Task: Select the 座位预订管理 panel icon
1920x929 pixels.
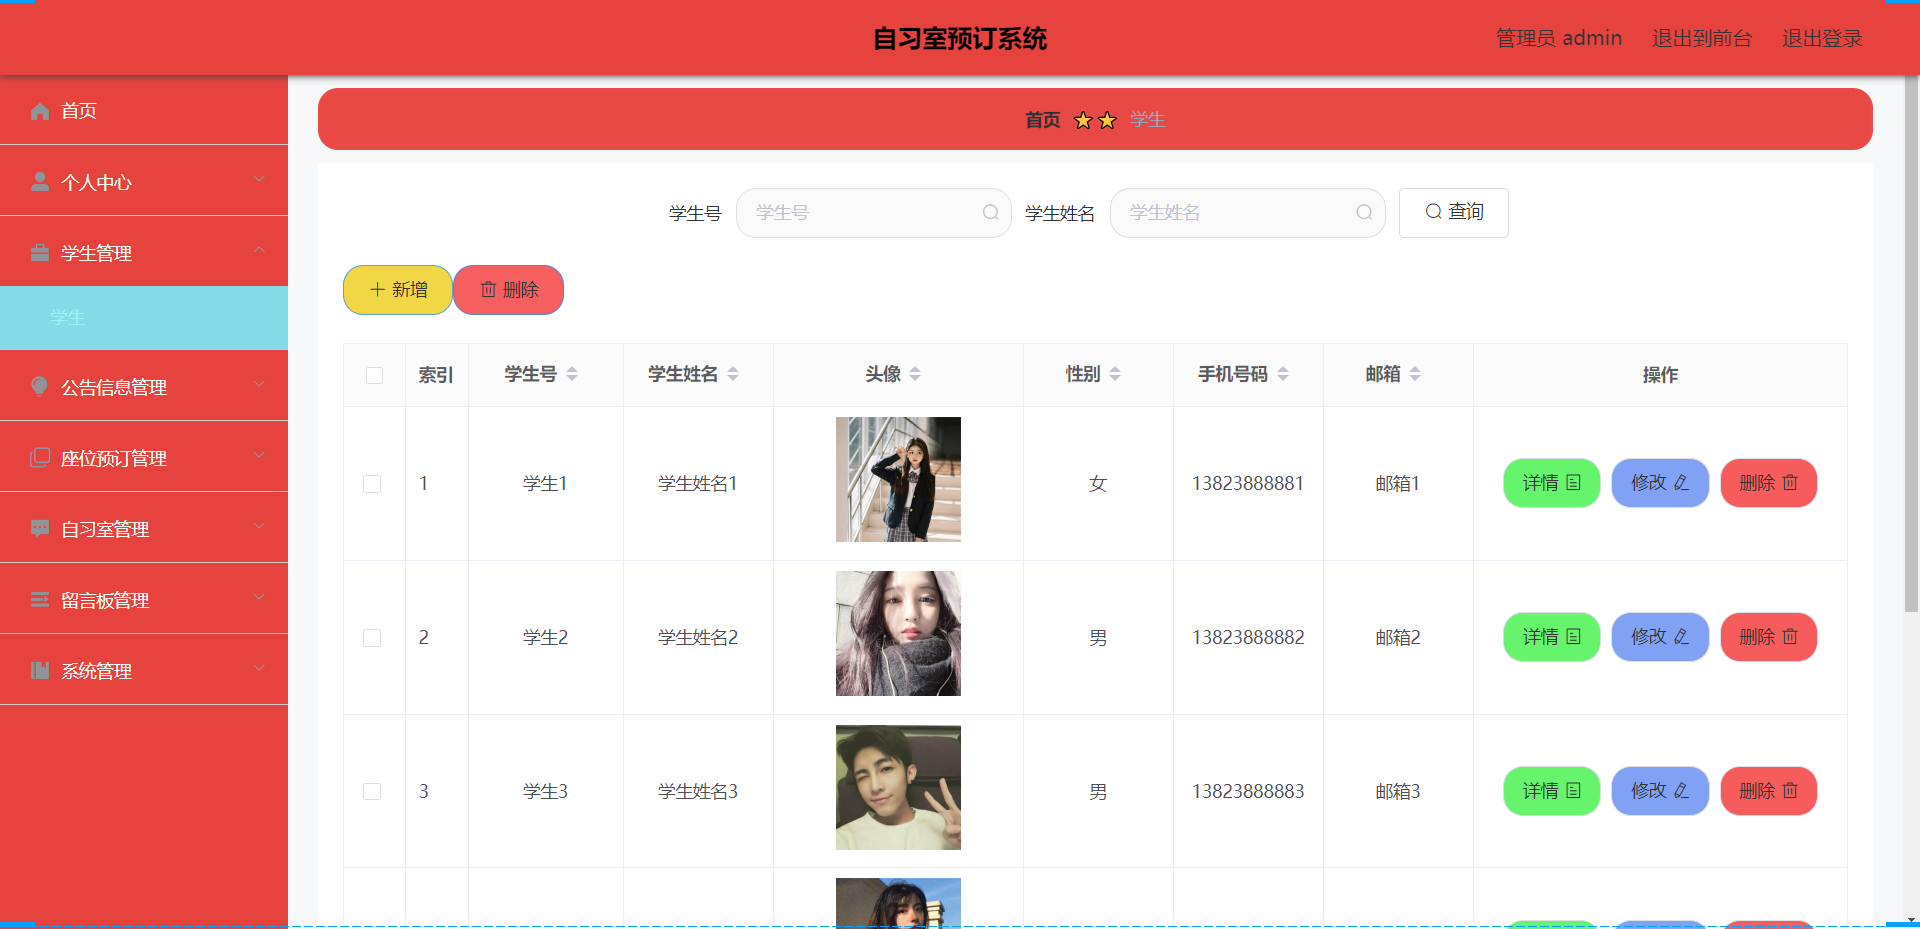Action: (x=39, y=457)
